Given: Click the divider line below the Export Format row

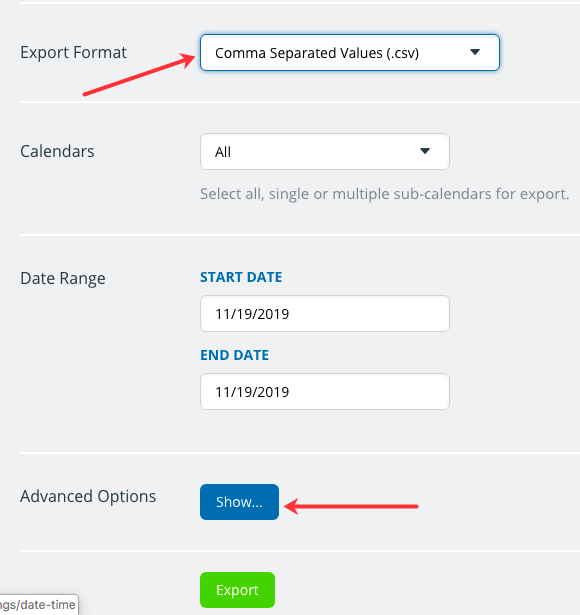Looking at the screenshot, I should click(300, 102).
